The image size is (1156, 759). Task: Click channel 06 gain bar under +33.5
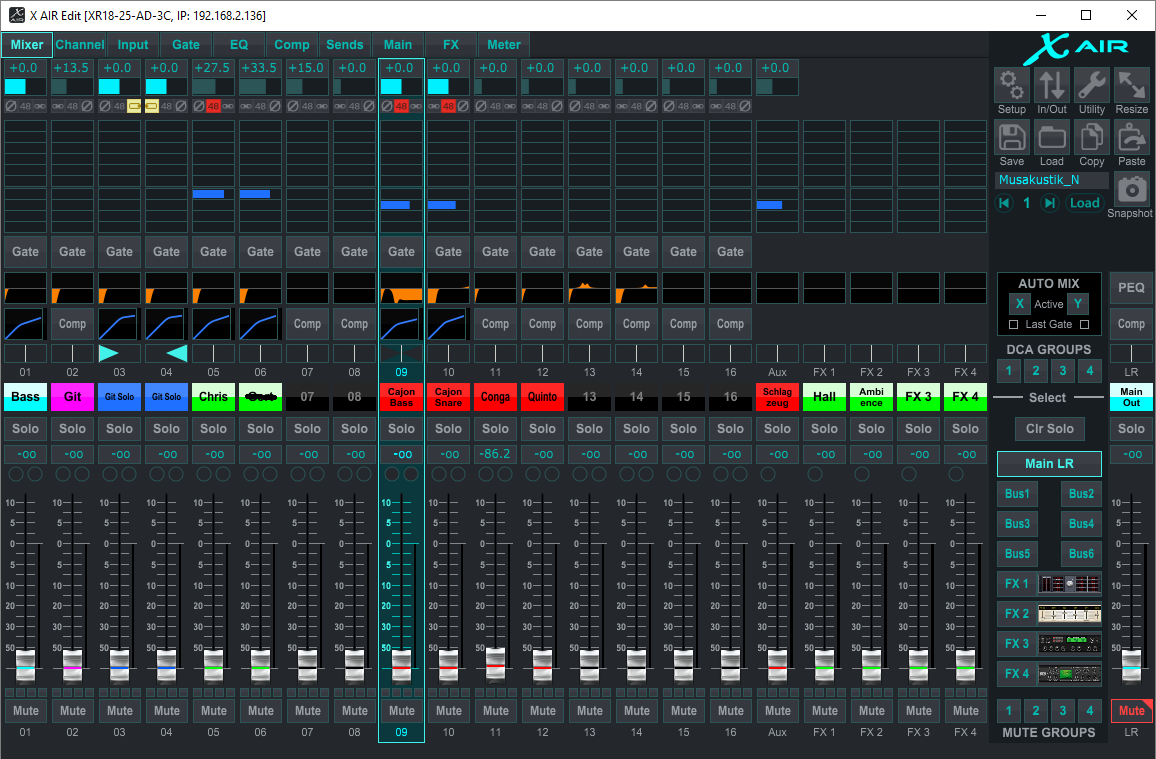[x=260, y=86]
